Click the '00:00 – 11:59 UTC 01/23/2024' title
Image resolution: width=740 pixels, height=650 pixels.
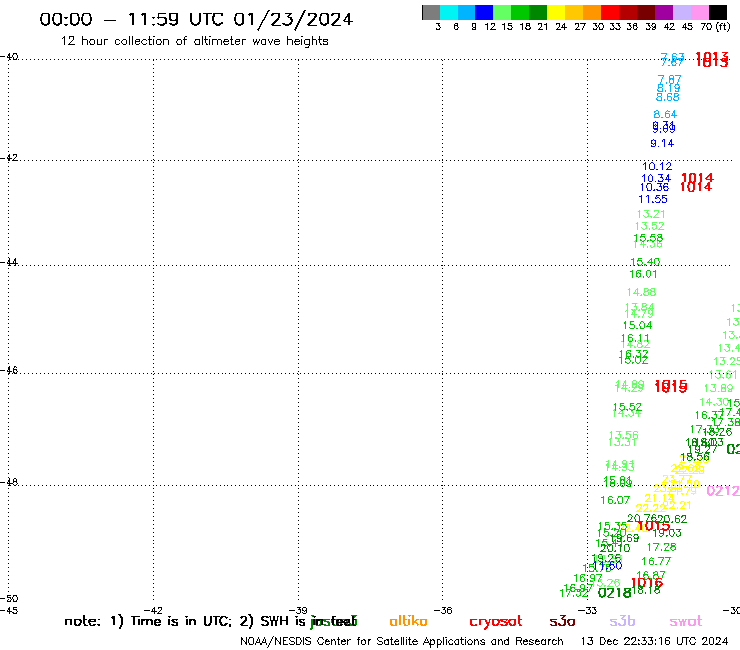pyautogui.click(x=196, y=19)
